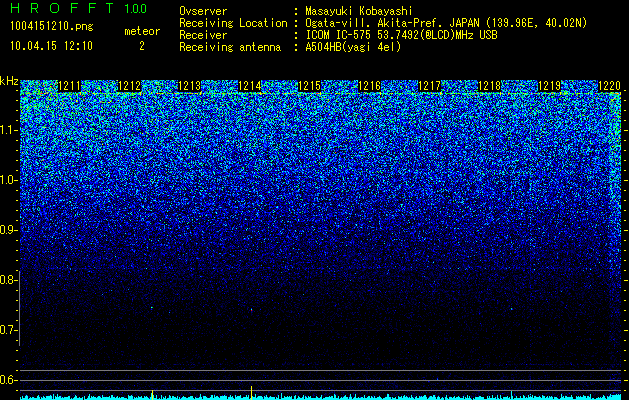Select the filename 1004151210.png
The image size is (629, 400).
click(52, 27)
